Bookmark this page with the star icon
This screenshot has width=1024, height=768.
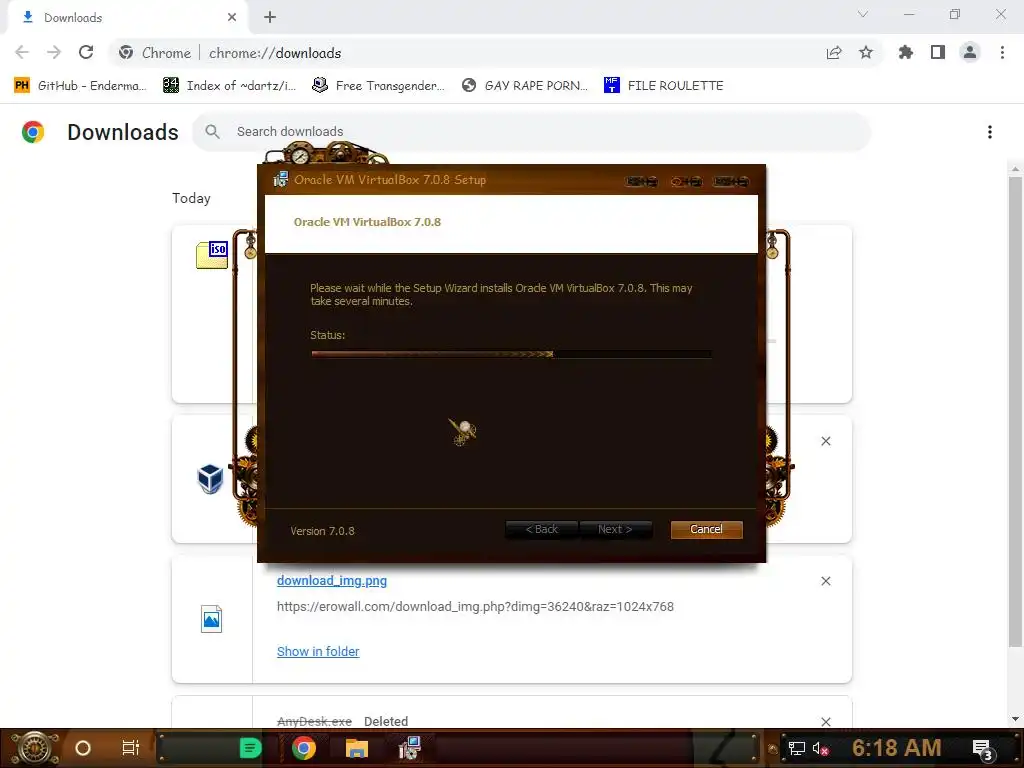pos(866,52)
